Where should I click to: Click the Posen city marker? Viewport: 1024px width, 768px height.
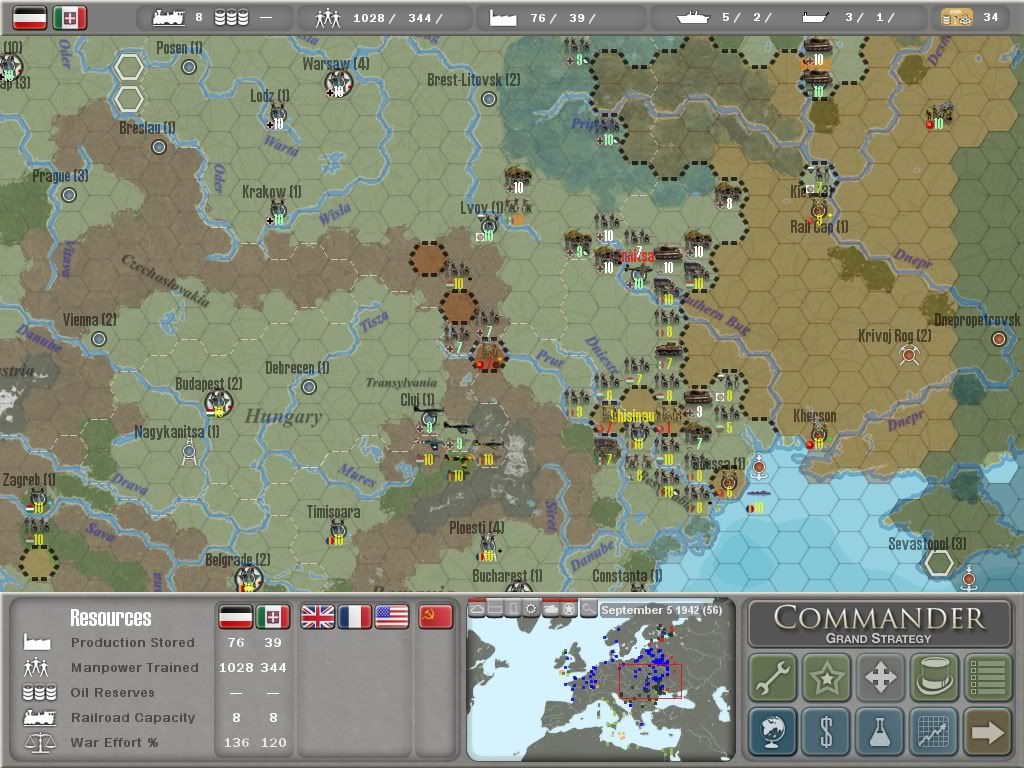click(x=189, y=67)
